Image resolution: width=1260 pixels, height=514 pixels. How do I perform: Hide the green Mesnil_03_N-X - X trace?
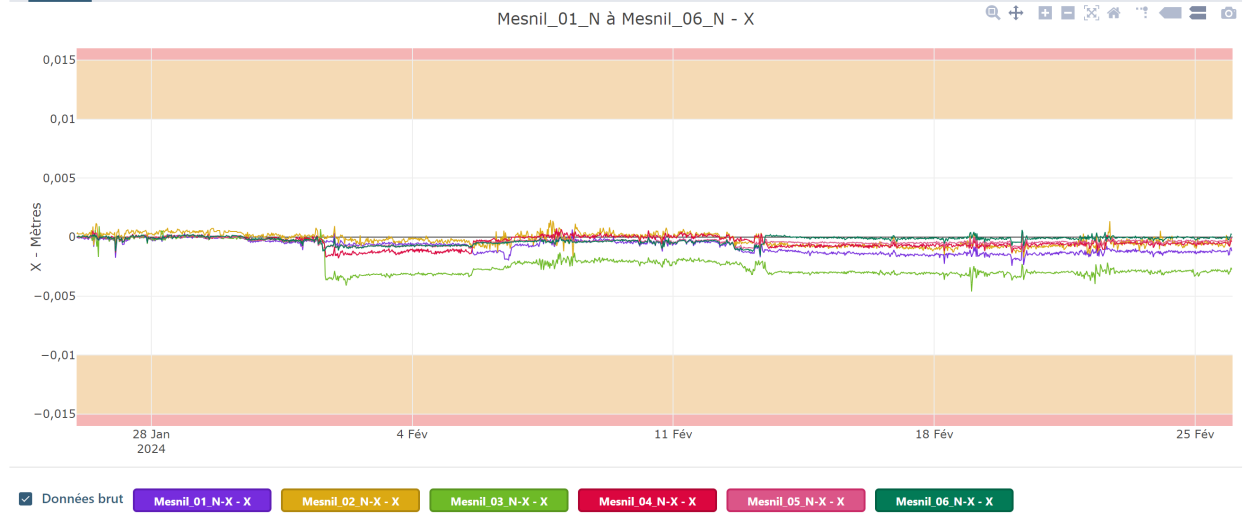(x=499, y=501)
